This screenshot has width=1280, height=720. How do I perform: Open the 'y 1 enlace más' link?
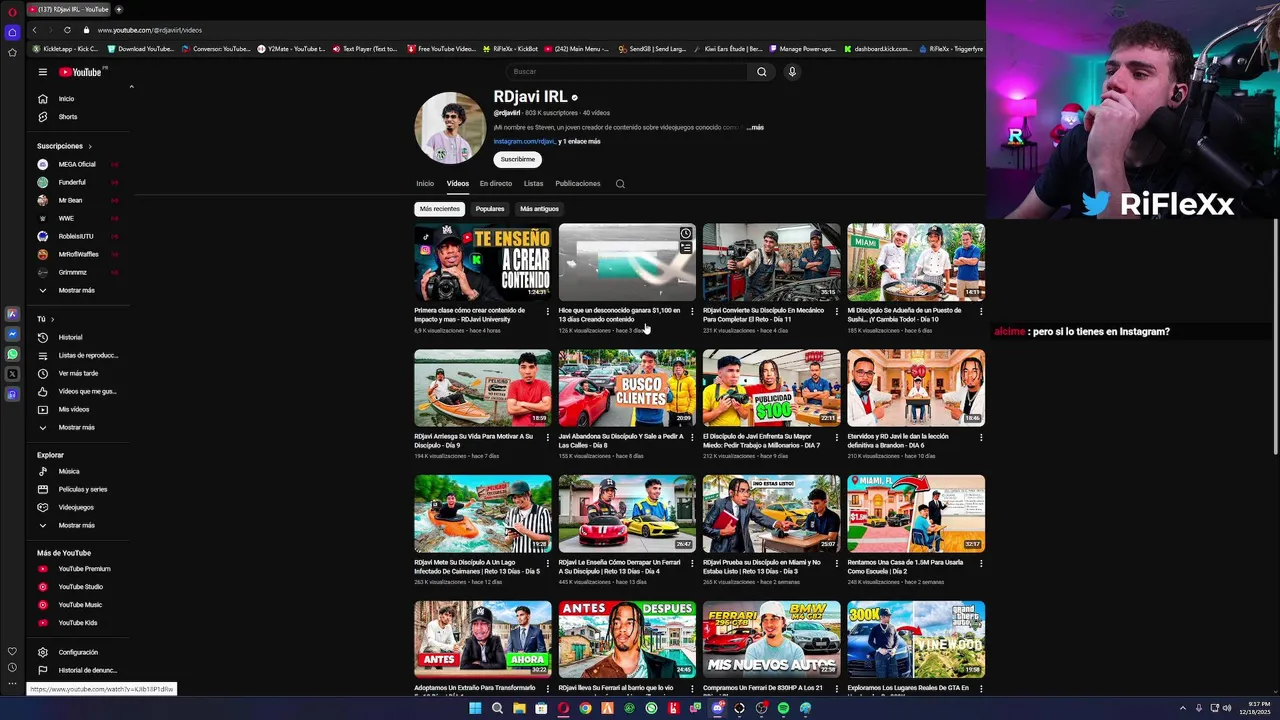(580, 142)
